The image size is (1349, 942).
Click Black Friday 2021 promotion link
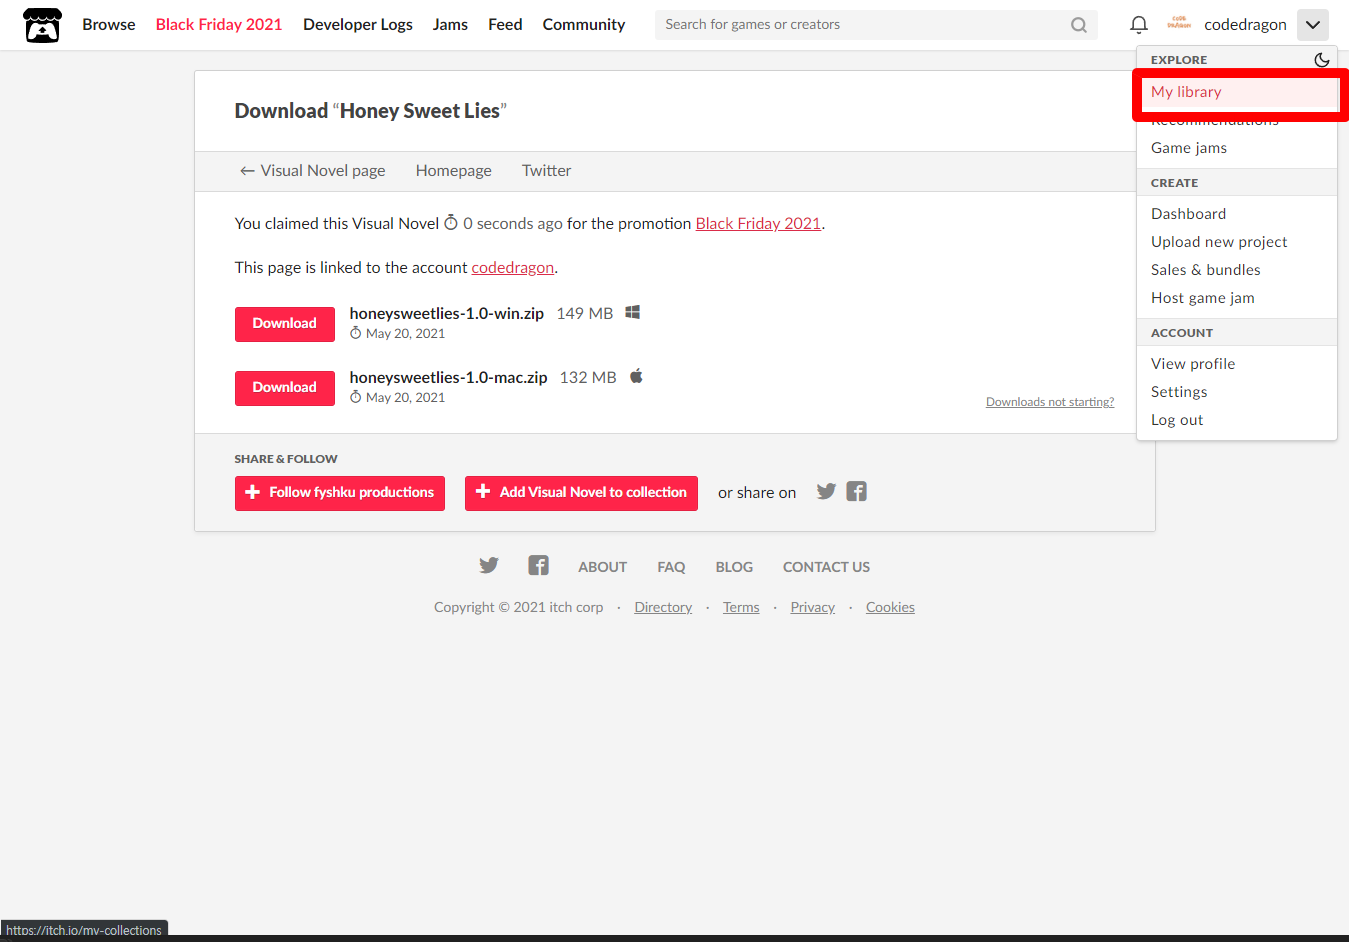[x=758, y=224]
